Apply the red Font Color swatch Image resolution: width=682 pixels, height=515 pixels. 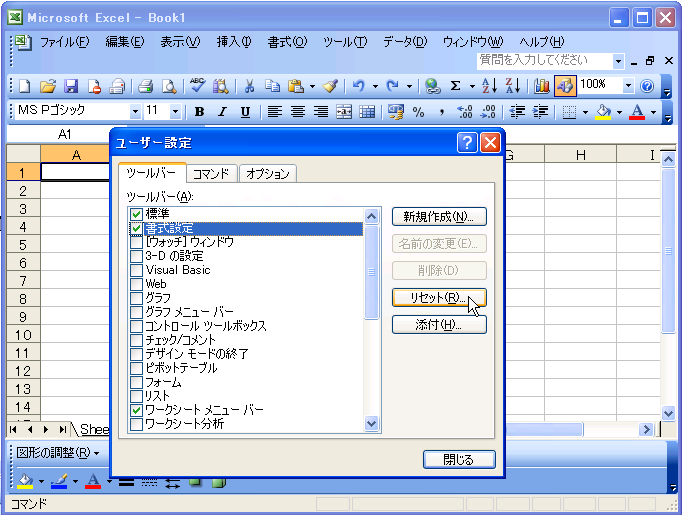637,112
